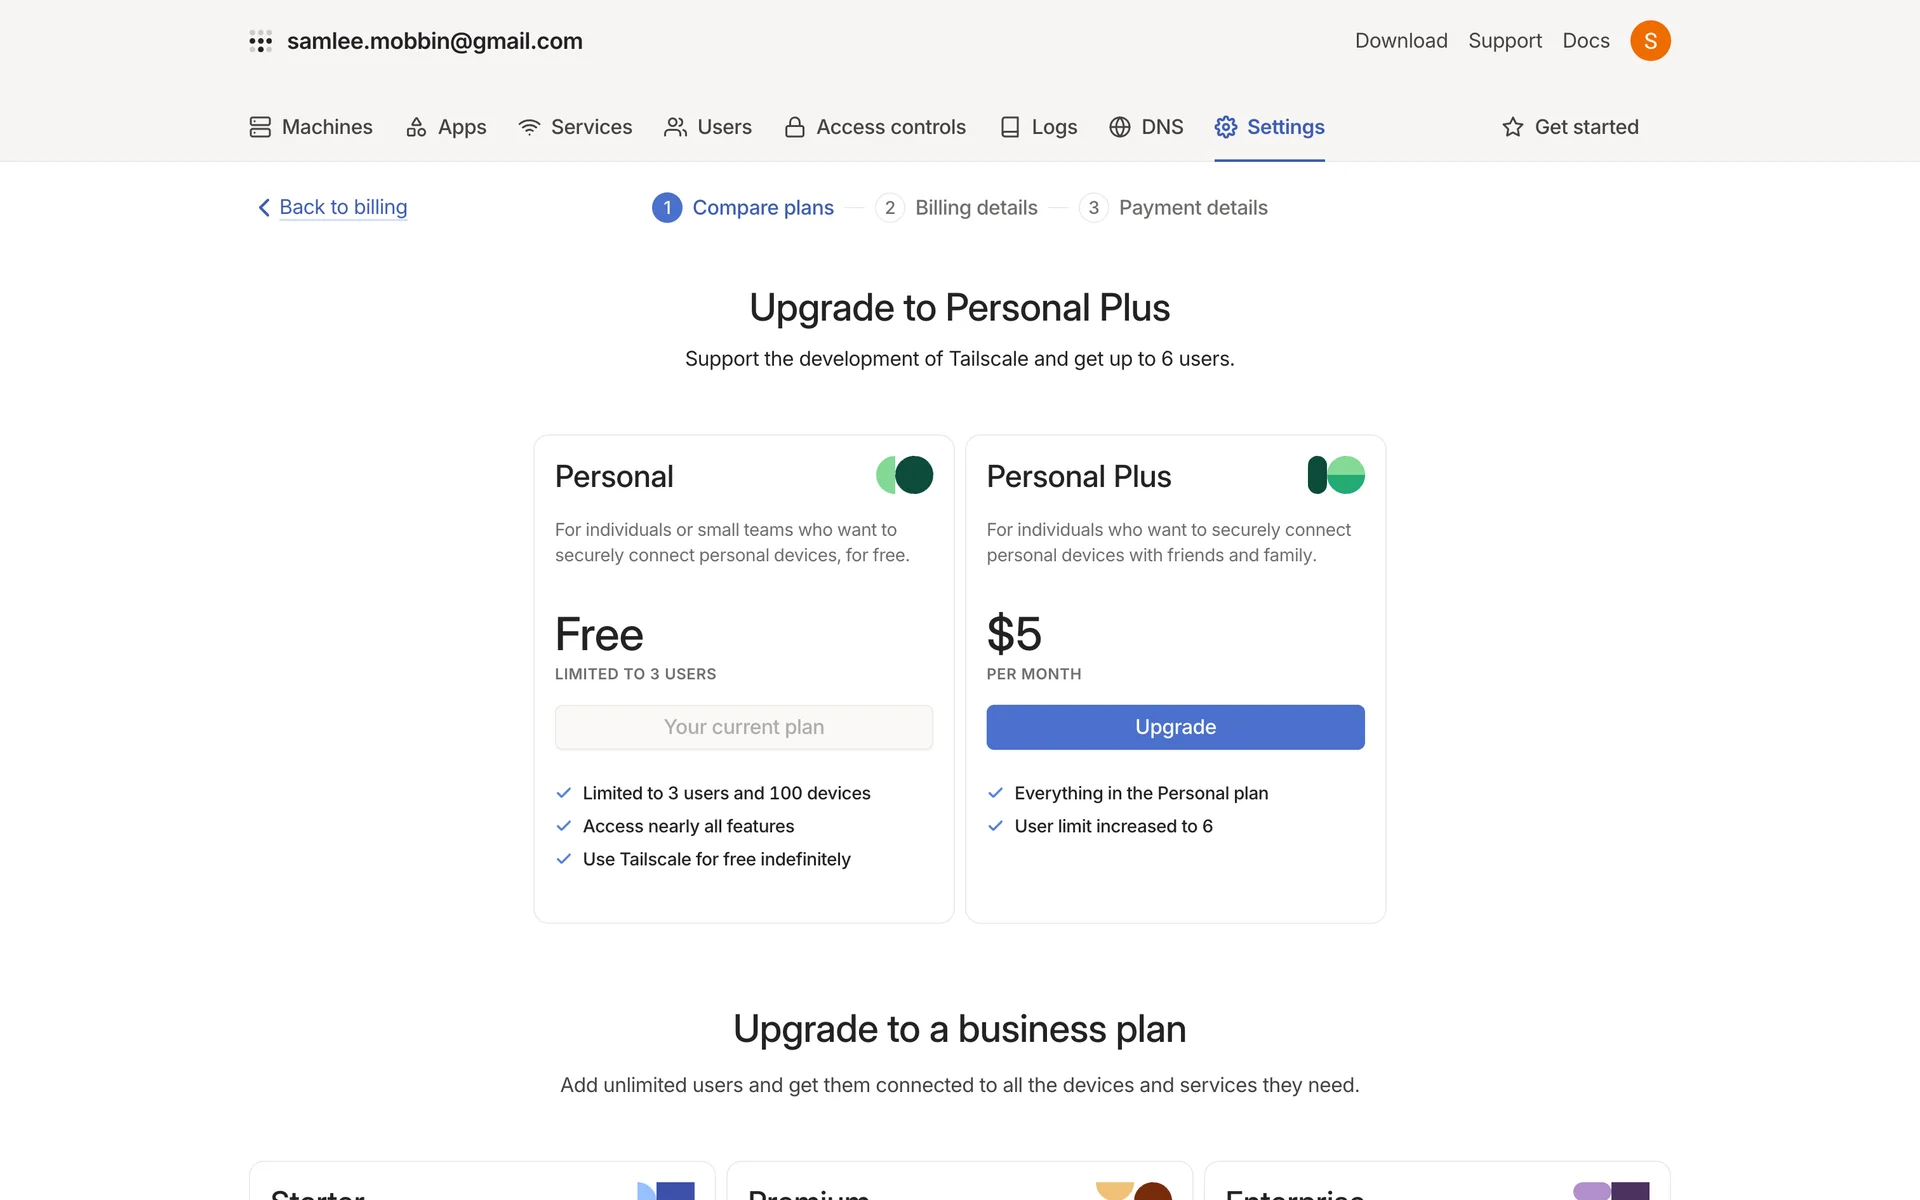The height and width of the screenshot is (1200, 1920).
Task: Open the orange S account avatar
Action: pos(1650,41)
